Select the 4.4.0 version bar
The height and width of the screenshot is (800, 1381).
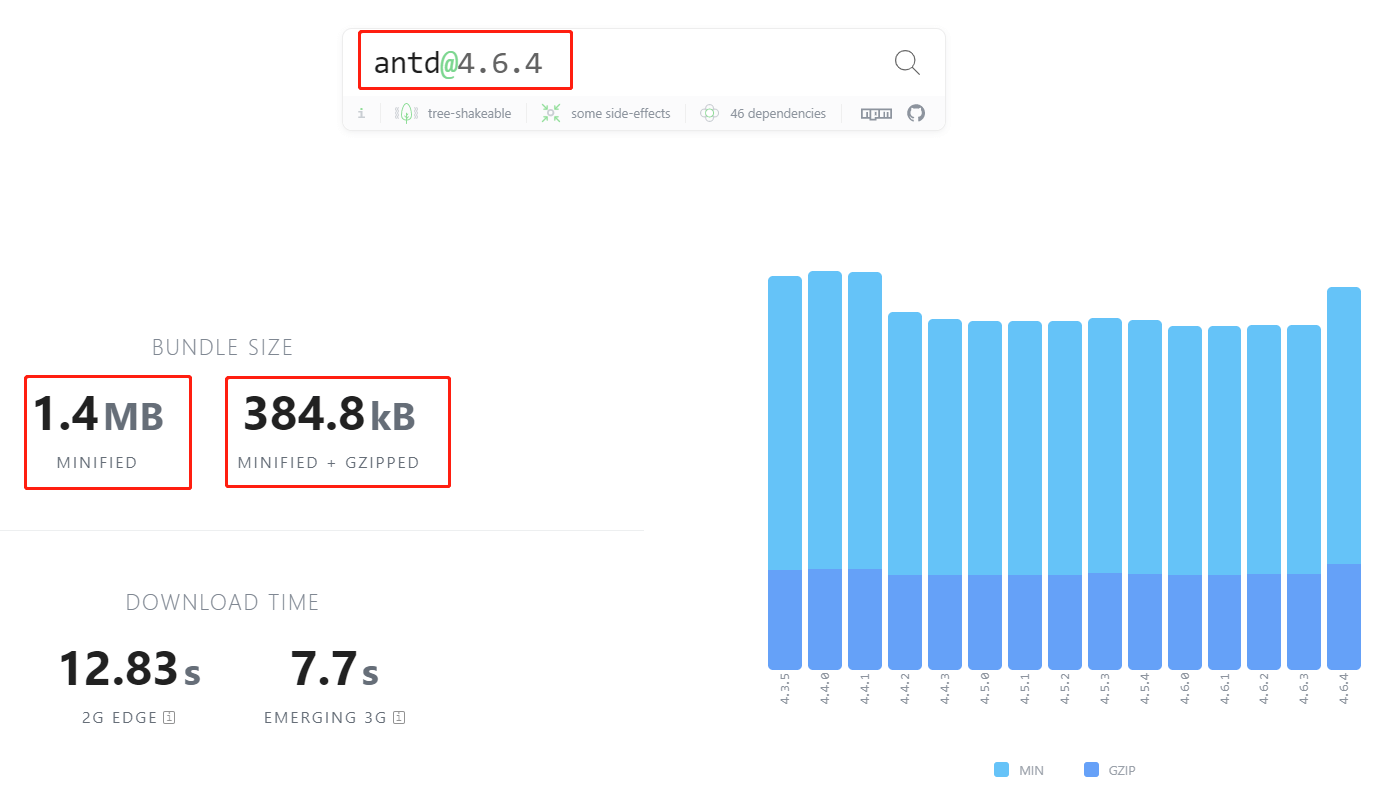click(x=825, y=470)
